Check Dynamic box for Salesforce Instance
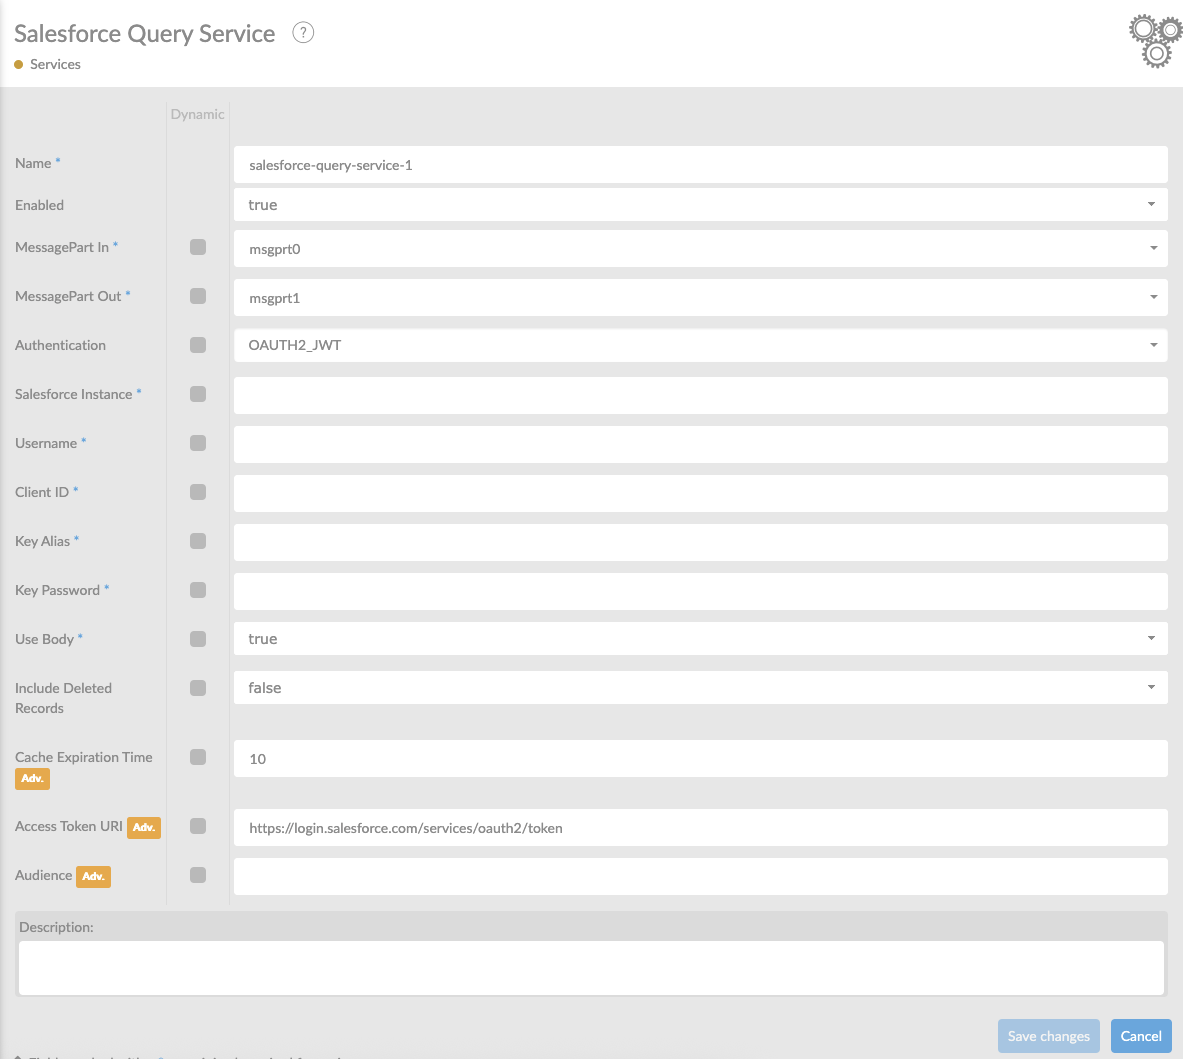This screenshot has height=1059, width=1183. (x=198, y=394)
